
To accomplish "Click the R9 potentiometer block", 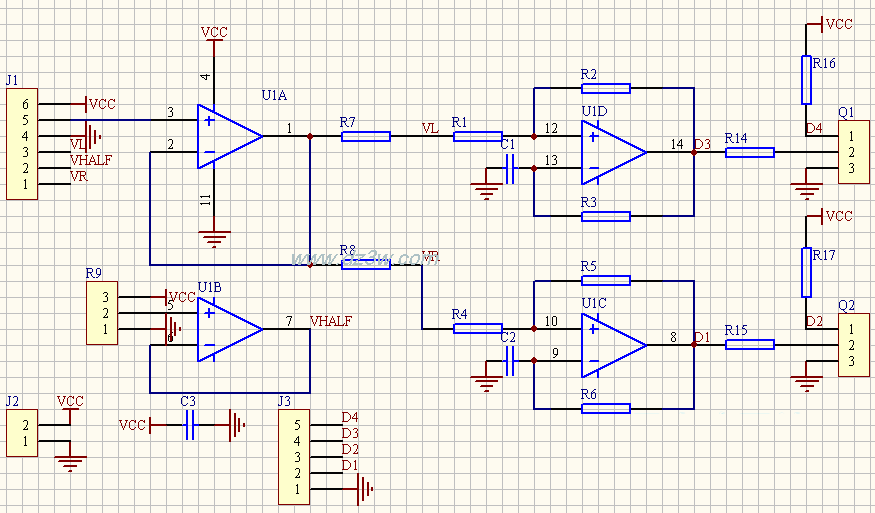I will pyautogui.click(x=102, y=313).
